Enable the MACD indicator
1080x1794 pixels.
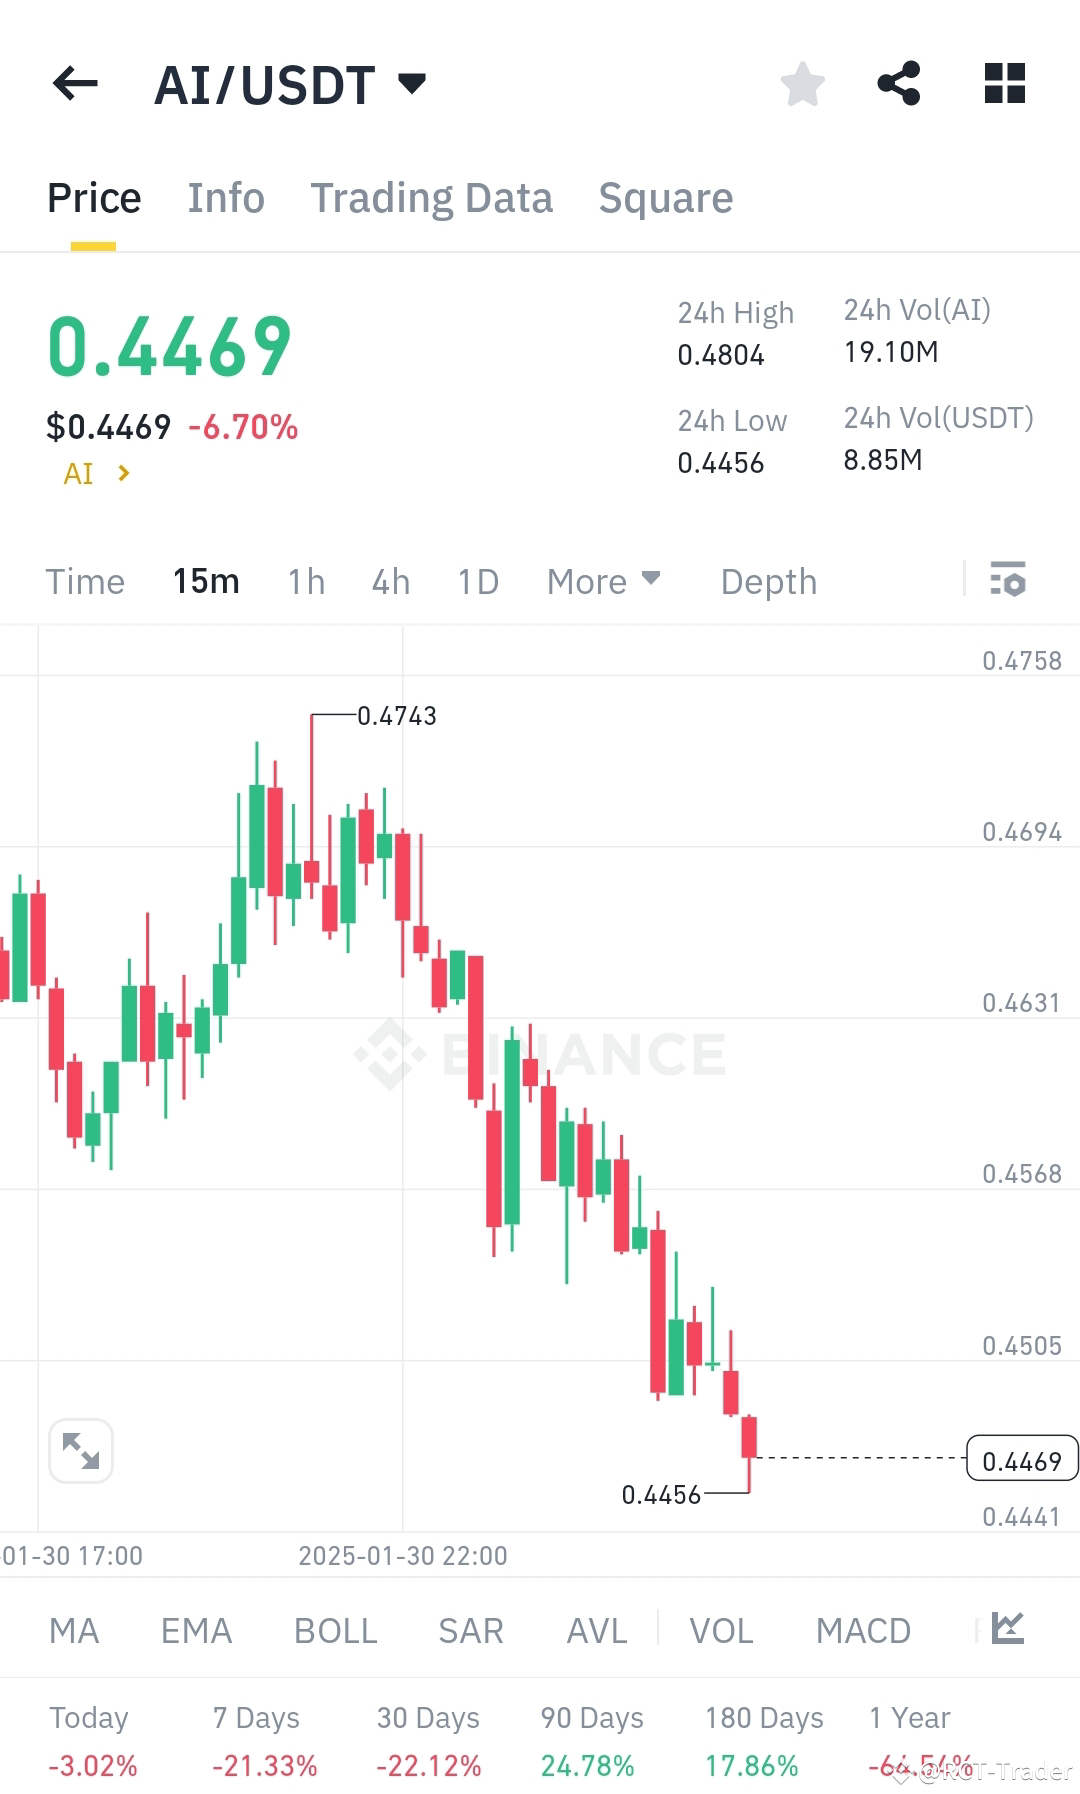pos(863,1629)
